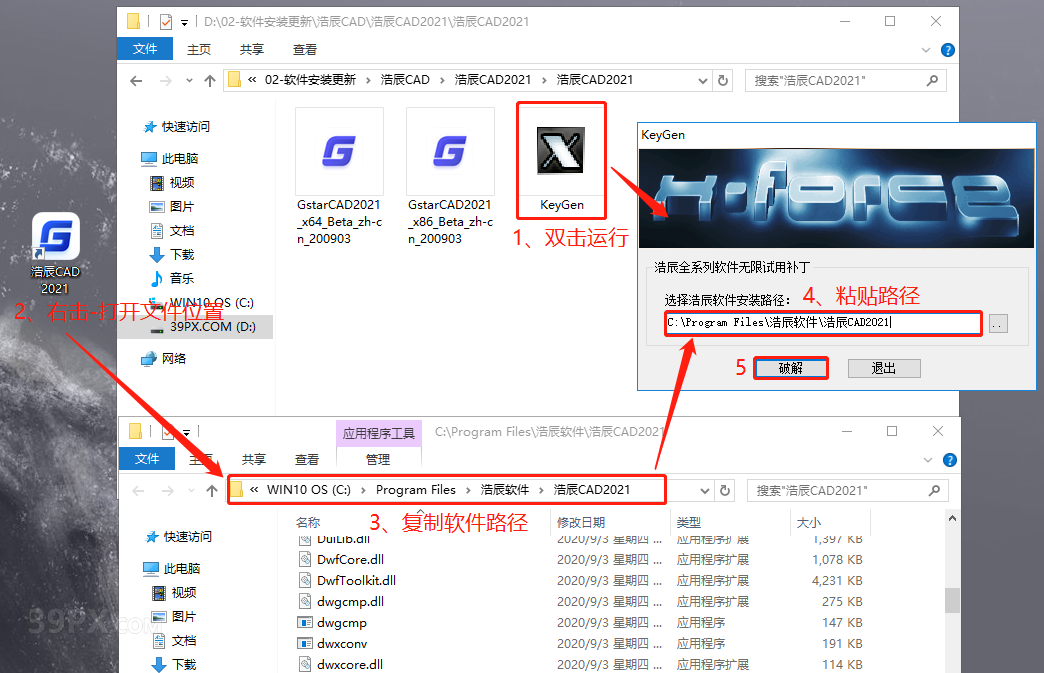Click the WIN10 OS (C:) breadcrumb in the bottom address bar

tap(309, 490)
